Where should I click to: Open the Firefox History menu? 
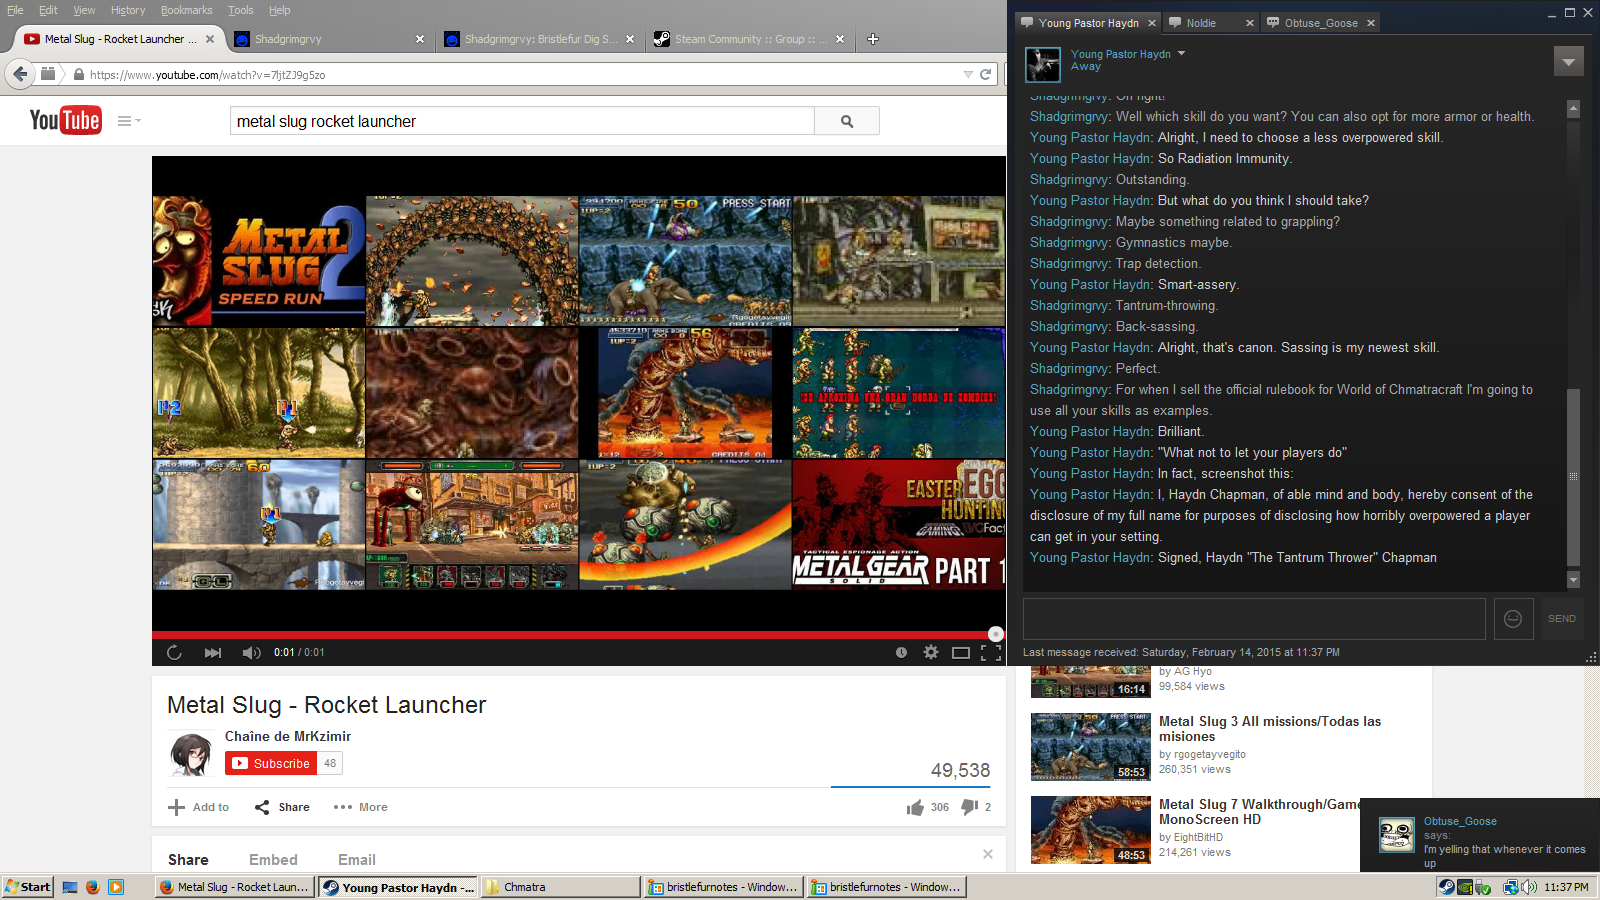click(x=128, y=10)
